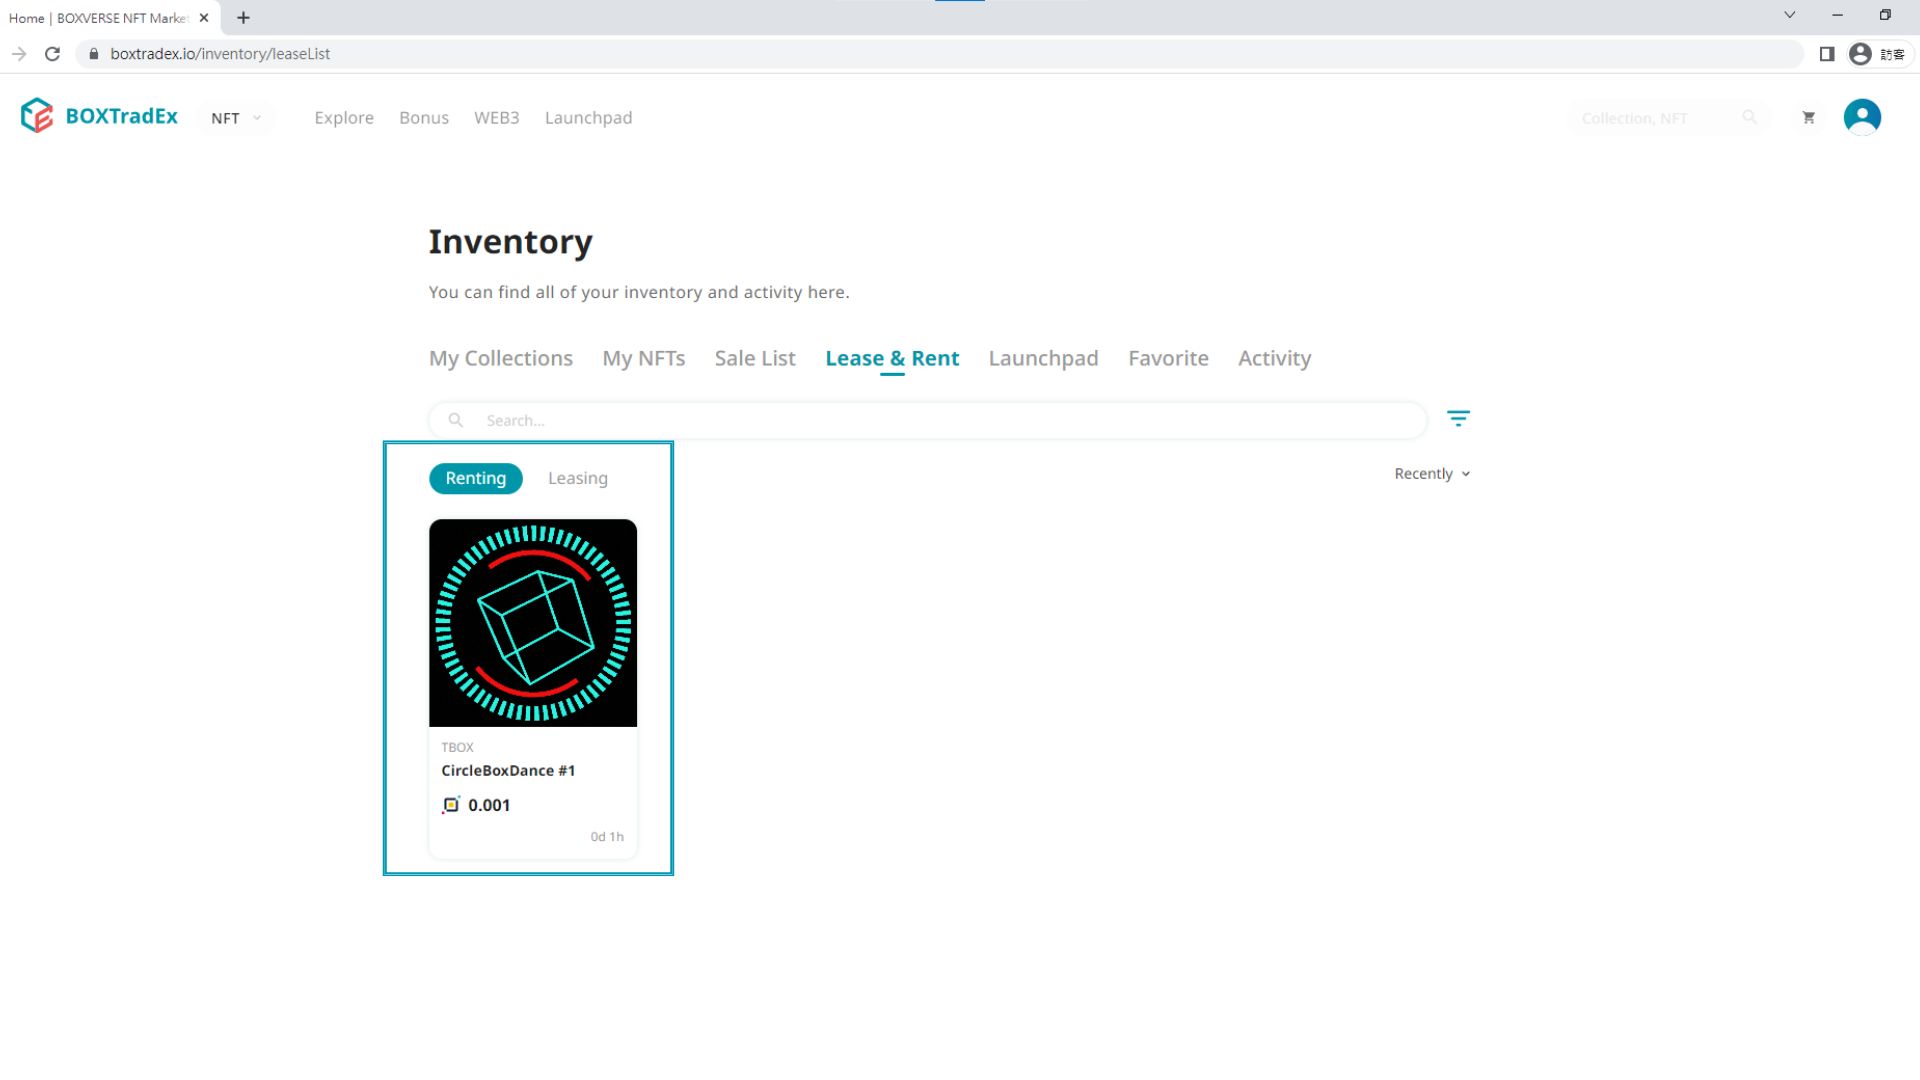Open the shopping cart icon
Screen dimensions: 1920x1080
pyautogui.click(x=1808, y=118)
